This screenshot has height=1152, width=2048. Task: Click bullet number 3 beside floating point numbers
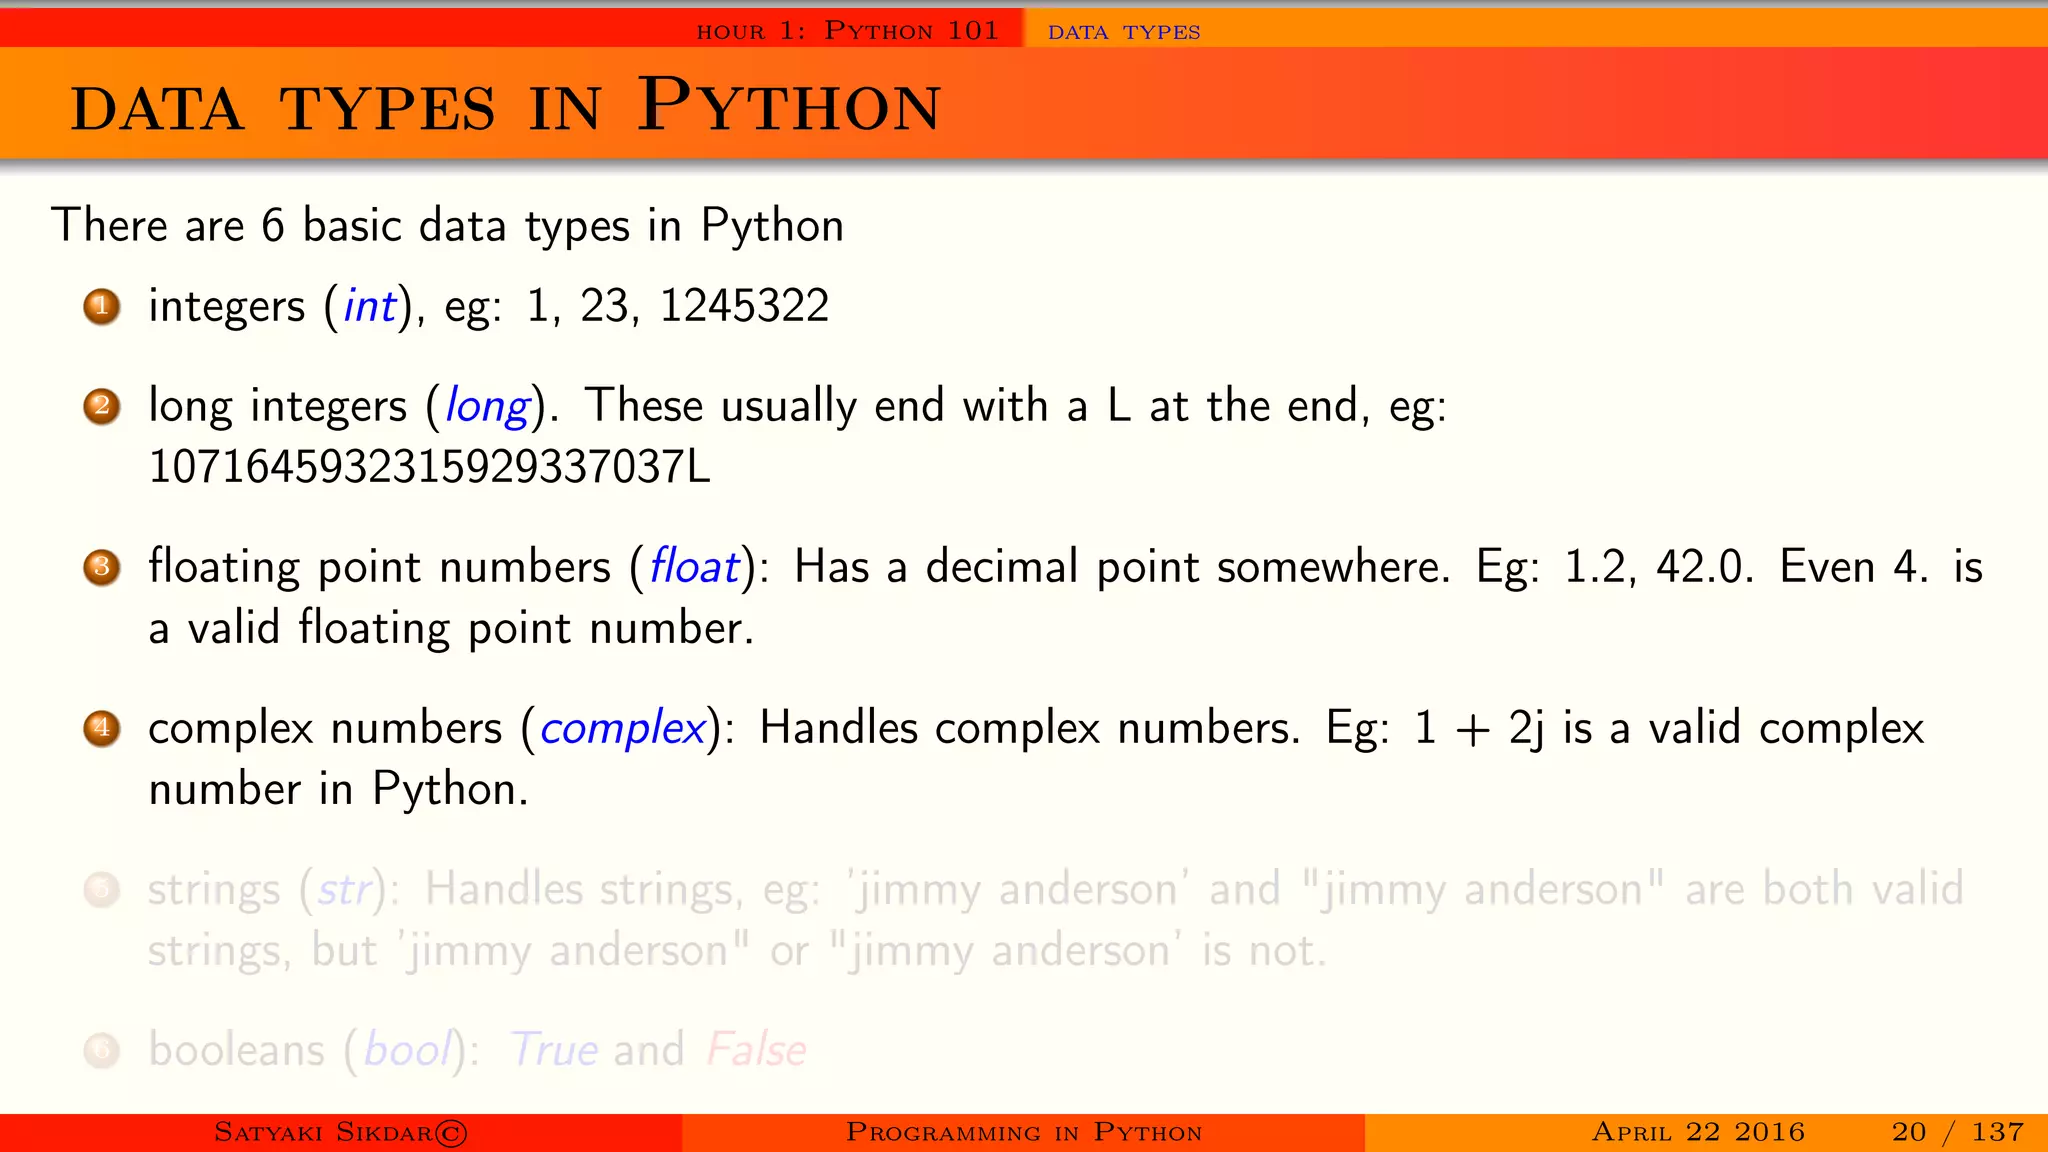[102, 567]
